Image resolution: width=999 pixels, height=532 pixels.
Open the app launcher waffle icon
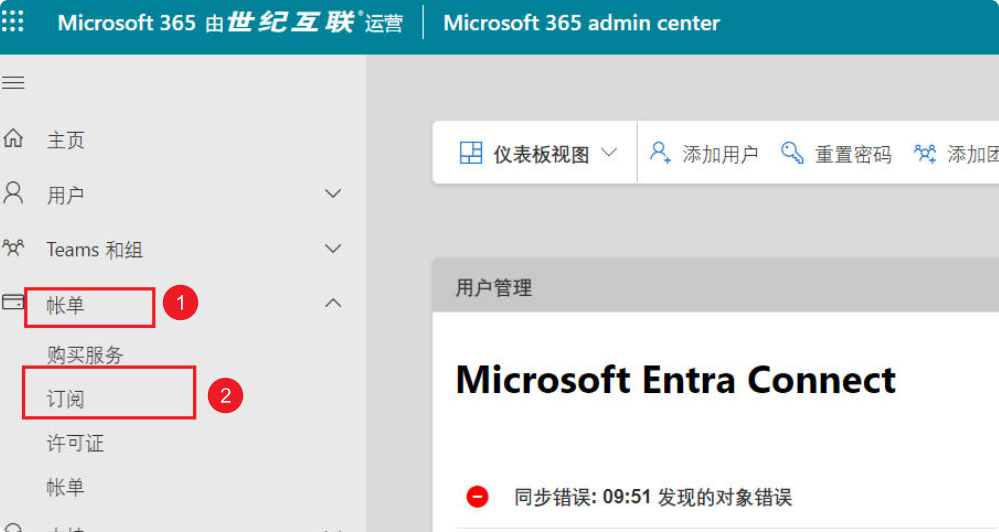coord(12,21)
